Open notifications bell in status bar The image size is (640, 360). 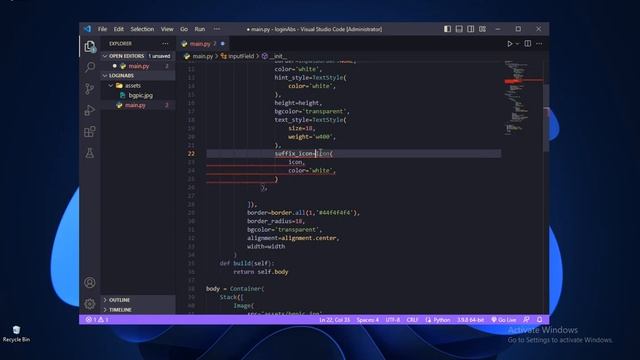540,320
